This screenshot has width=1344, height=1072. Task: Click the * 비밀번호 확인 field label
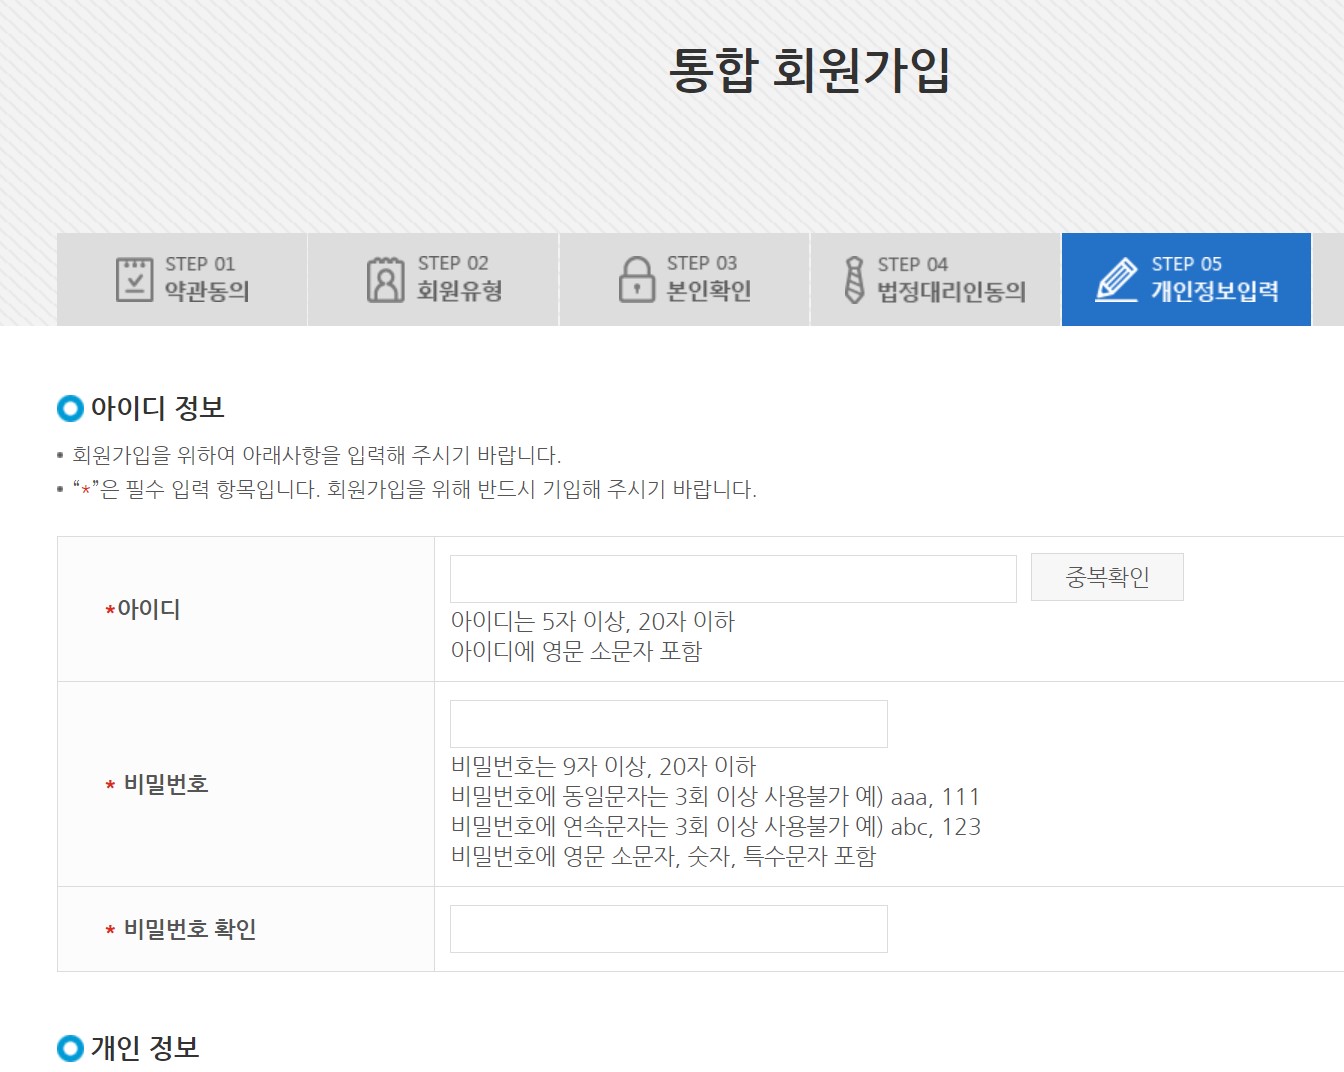[x=181, y=929]
